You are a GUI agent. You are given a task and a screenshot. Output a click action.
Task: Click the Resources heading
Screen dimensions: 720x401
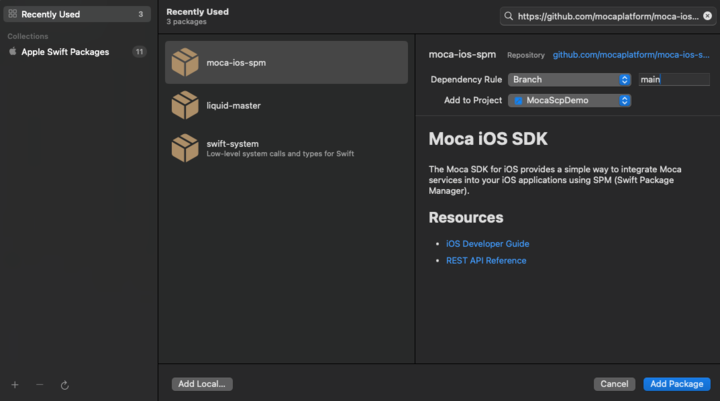tap(466, 217)
